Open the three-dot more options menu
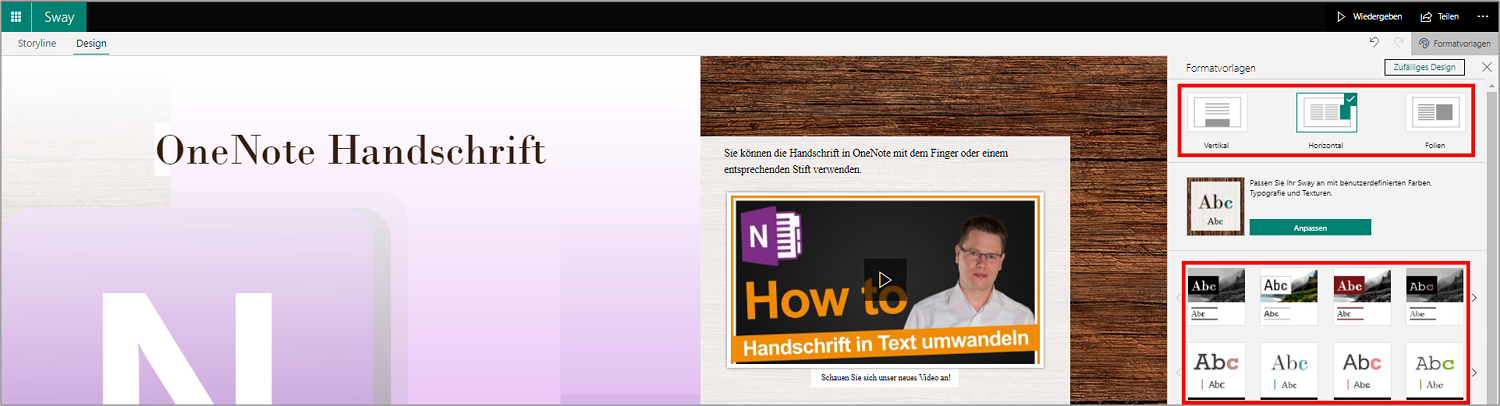1500x406 pixels. point(1482,17)
